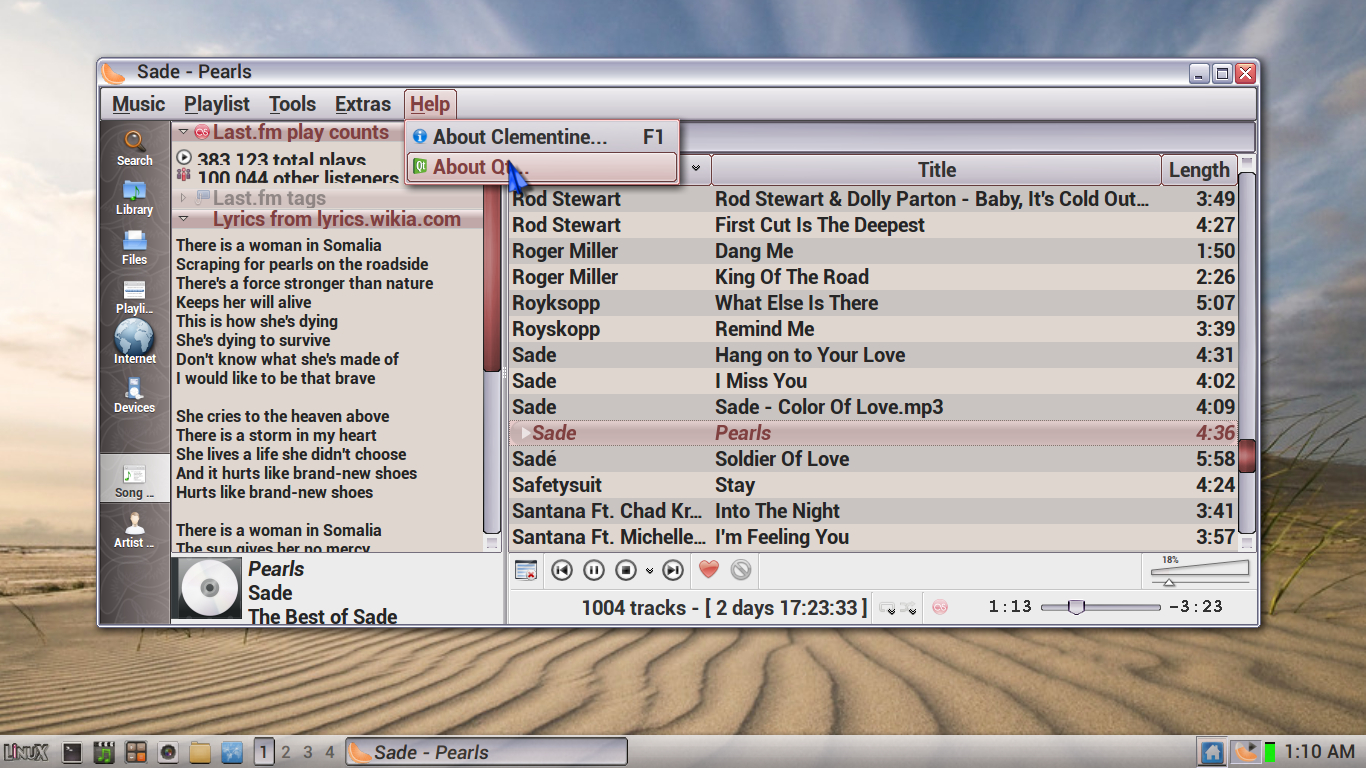Open the Search tab in sidebar
This screenshot has width=1366, height=768.
(134, 148)
